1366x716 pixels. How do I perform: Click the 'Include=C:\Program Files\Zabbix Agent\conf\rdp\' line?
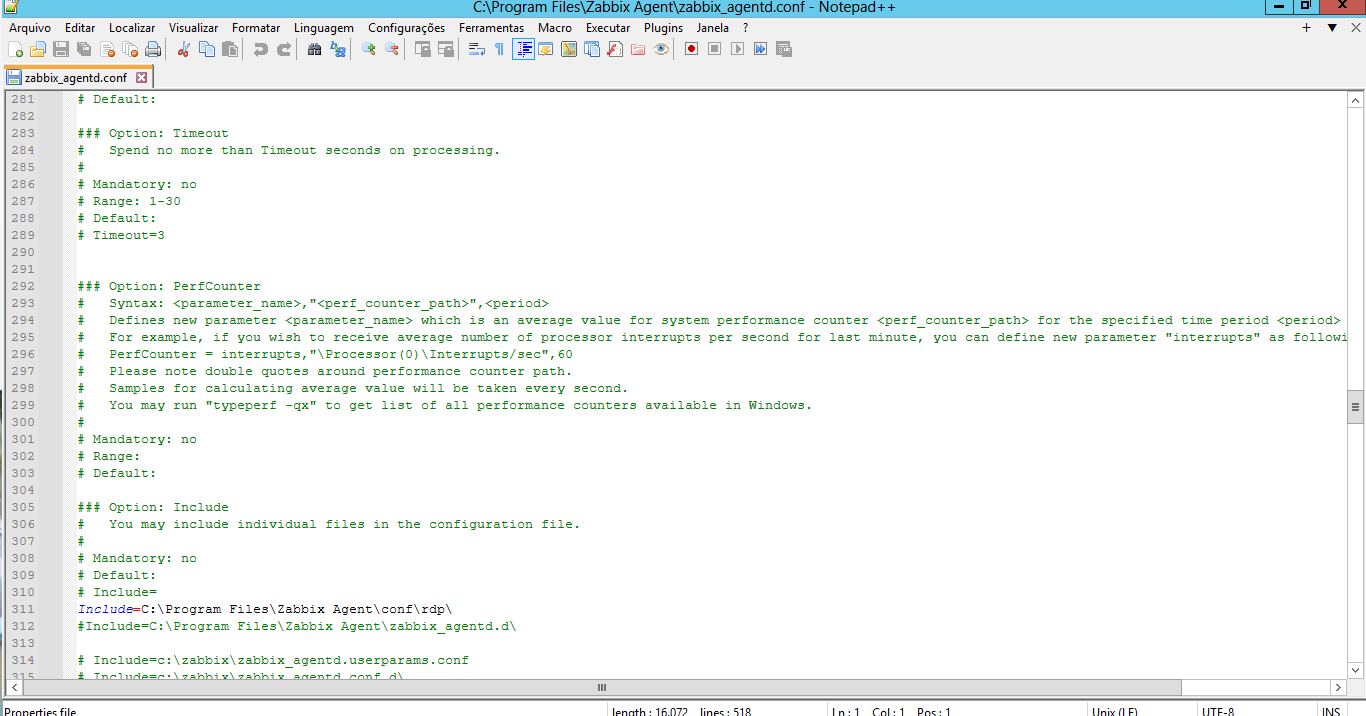click(266, 609)
